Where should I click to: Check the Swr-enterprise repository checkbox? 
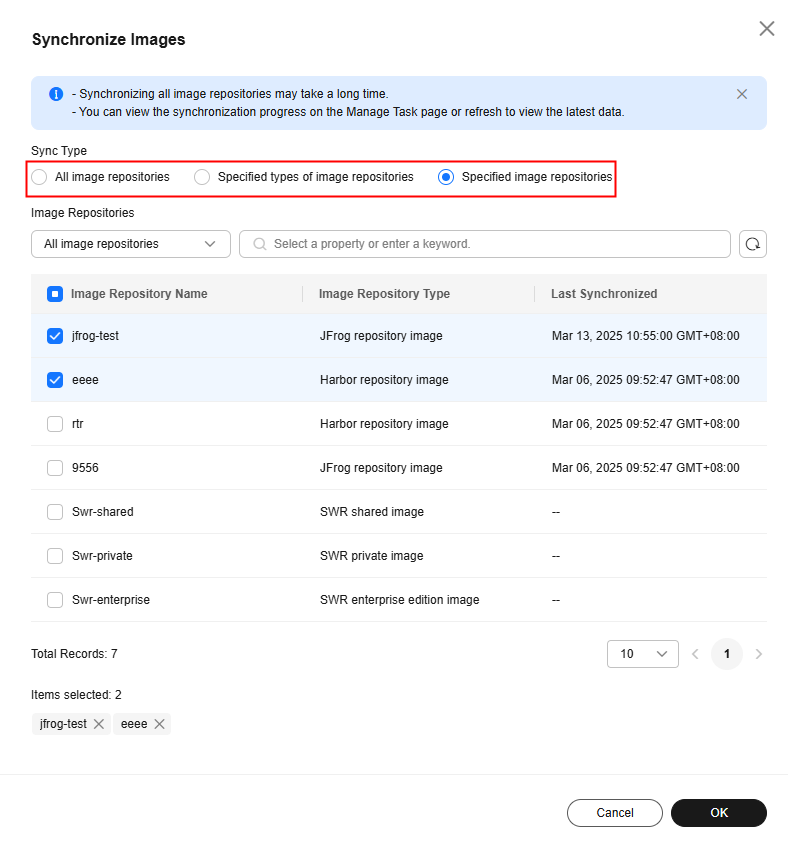pyautogui.click(x=55, y=599)
